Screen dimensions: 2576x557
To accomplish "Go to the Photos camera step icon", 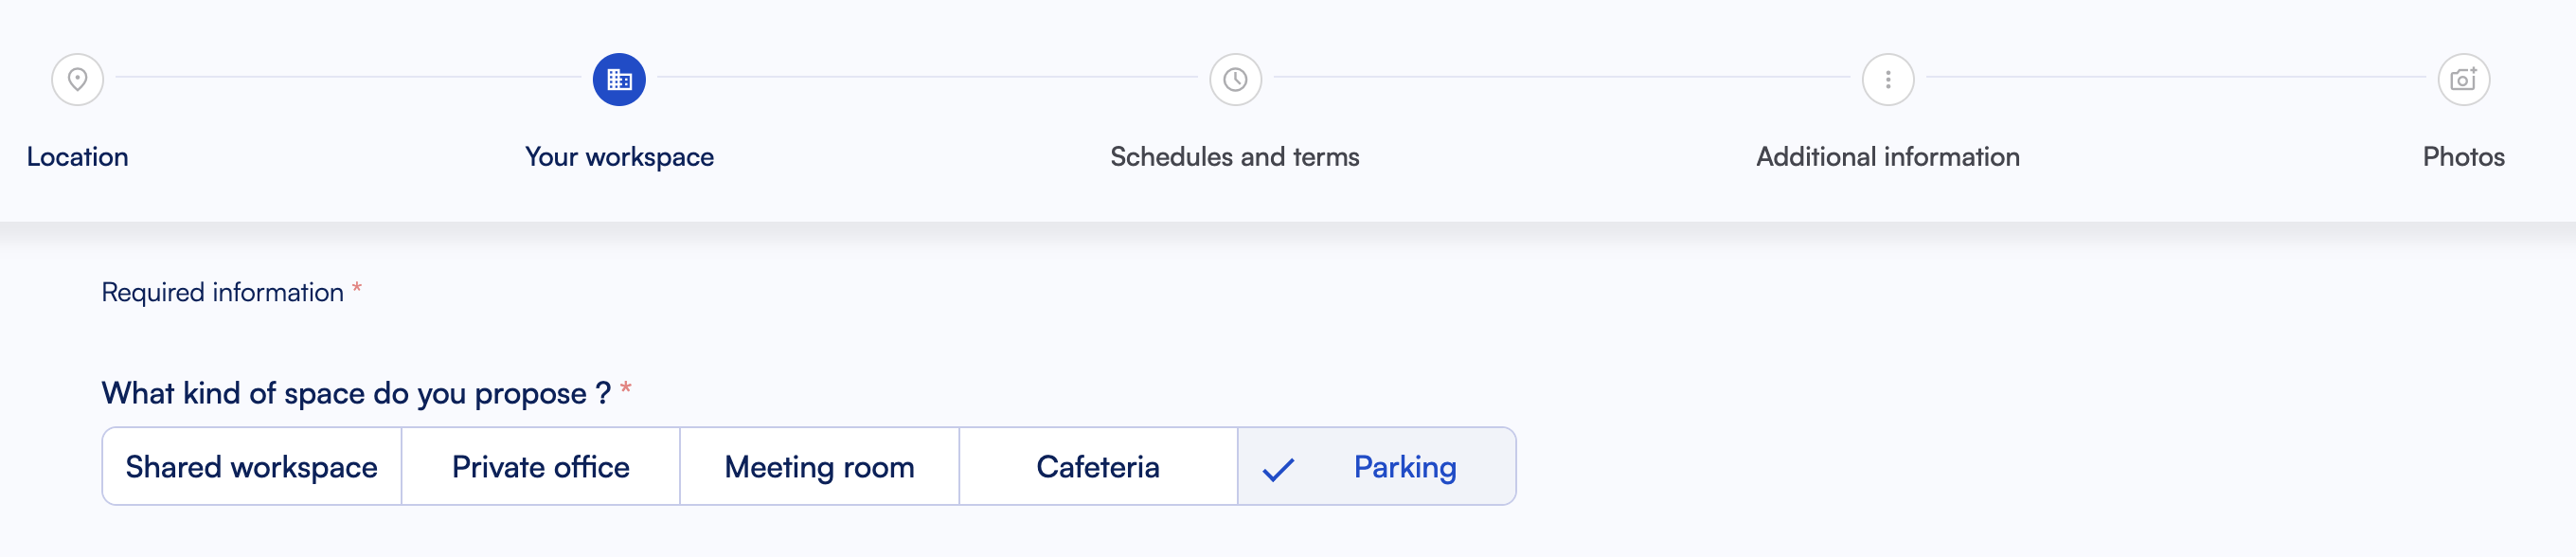I will (x=2463, y=79).
